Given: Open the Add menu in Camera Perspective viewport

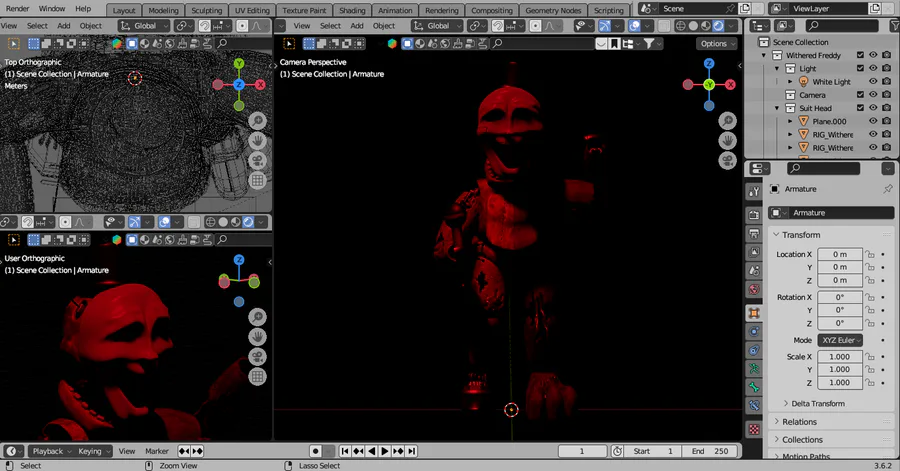Looking at the screenshot, I should (357, 26).
